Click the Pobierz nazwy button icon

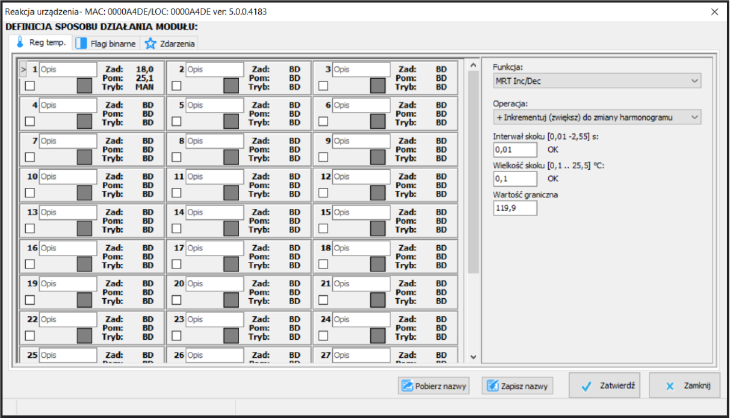point(407,386)
